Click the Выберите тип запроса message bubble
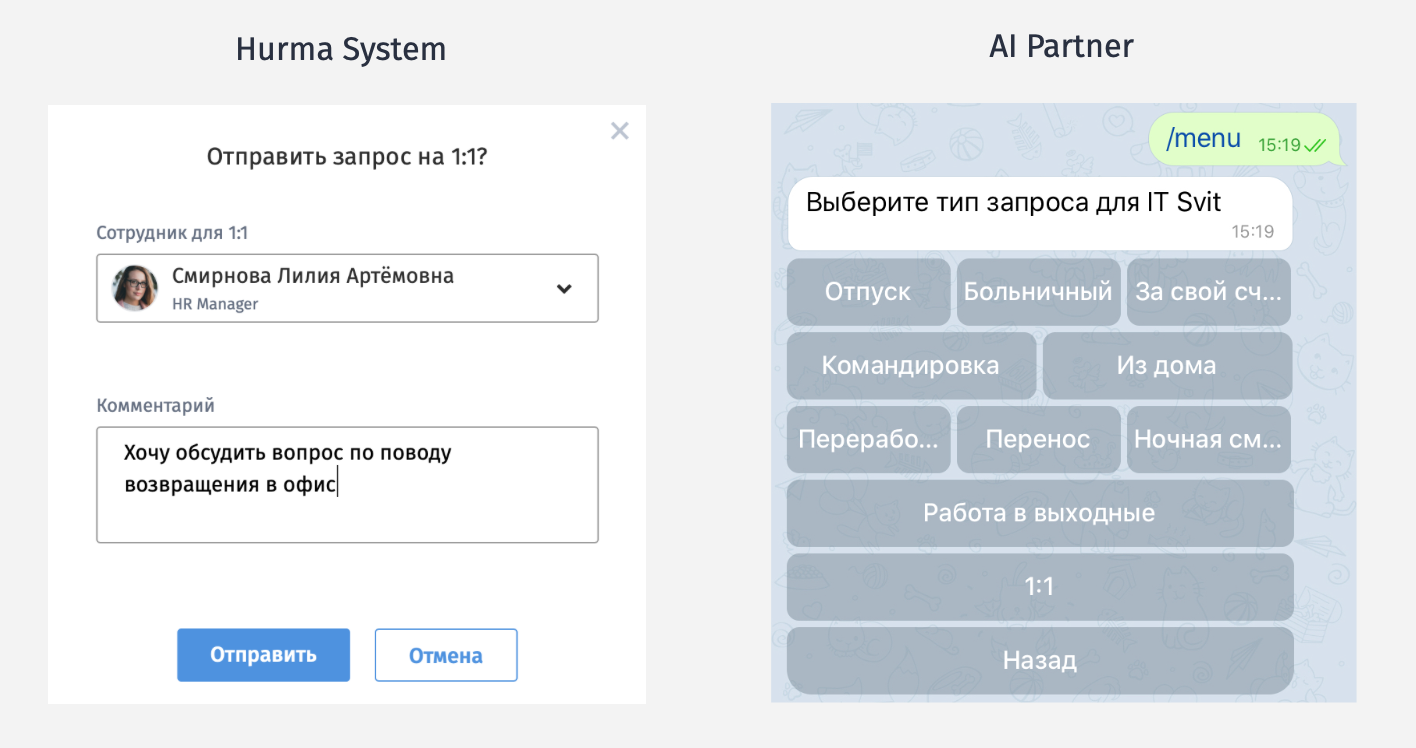1416x748 pixels. coord(1040,213)
